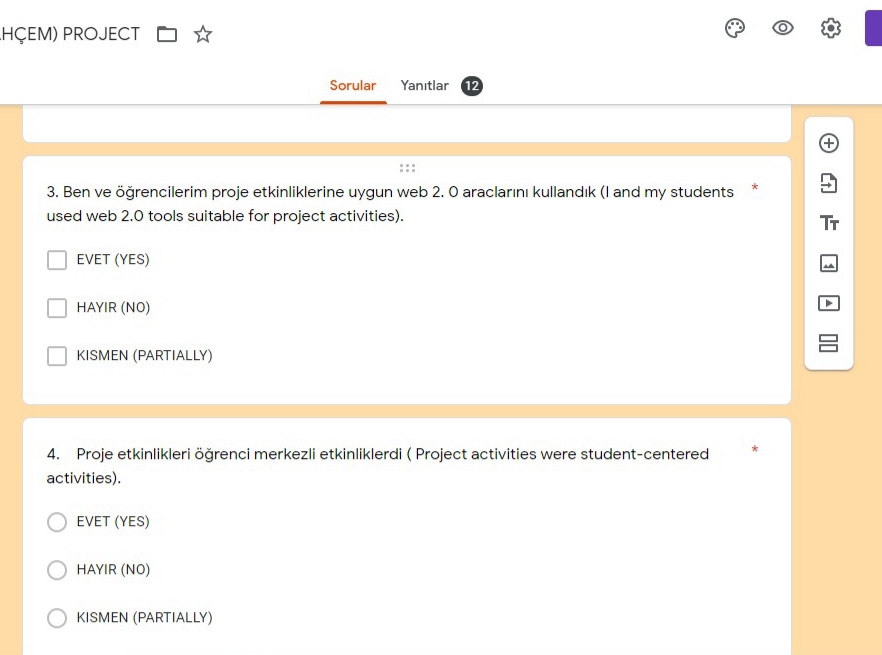Add an image to form
The width and height of the screenshot is (882, 655).
click(829, 263)
